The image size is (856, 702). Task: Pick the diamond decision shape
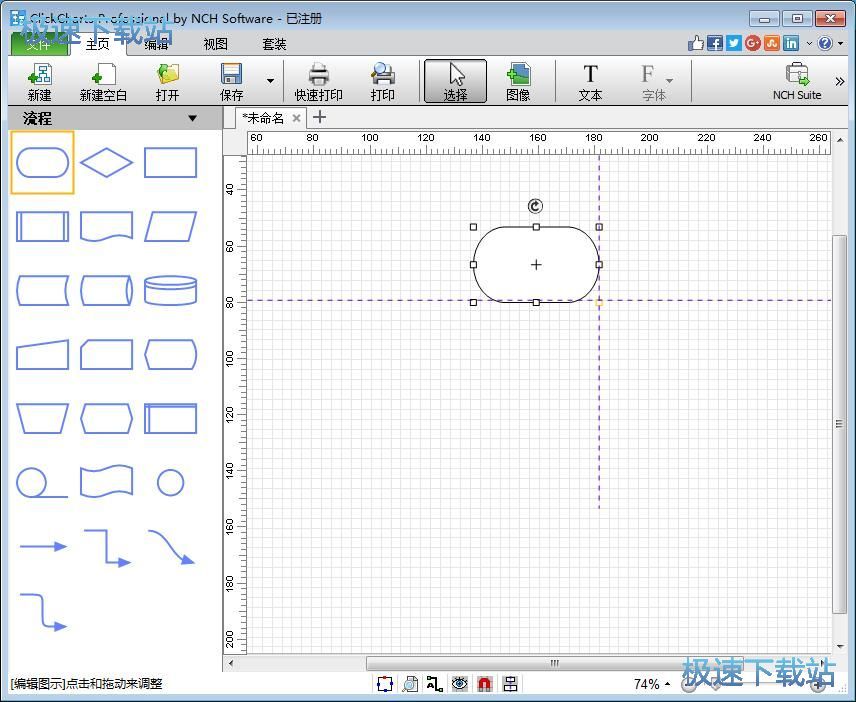[106, 163]
